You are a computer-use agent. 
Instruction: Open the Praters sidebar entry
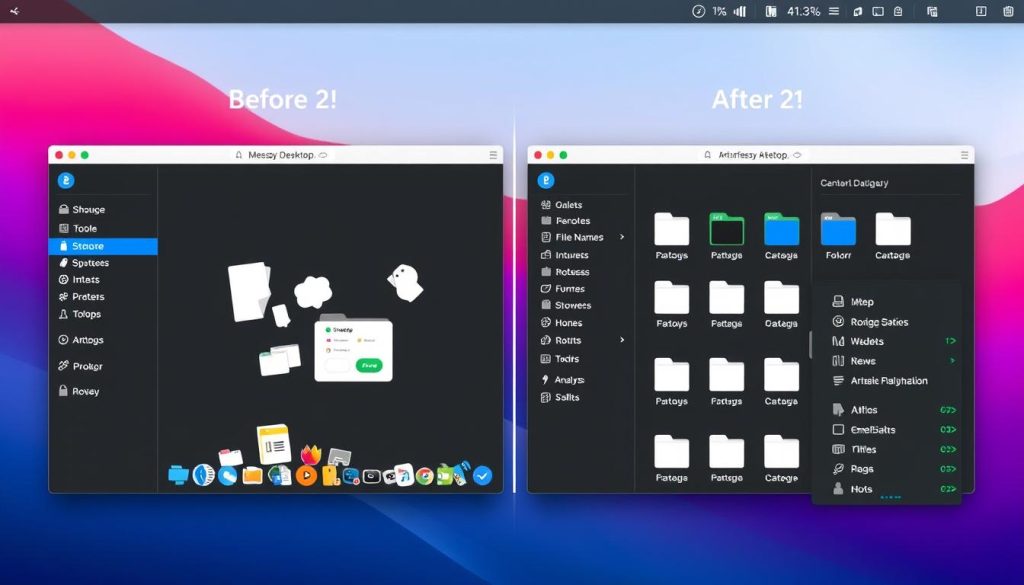tap(82, 296)
